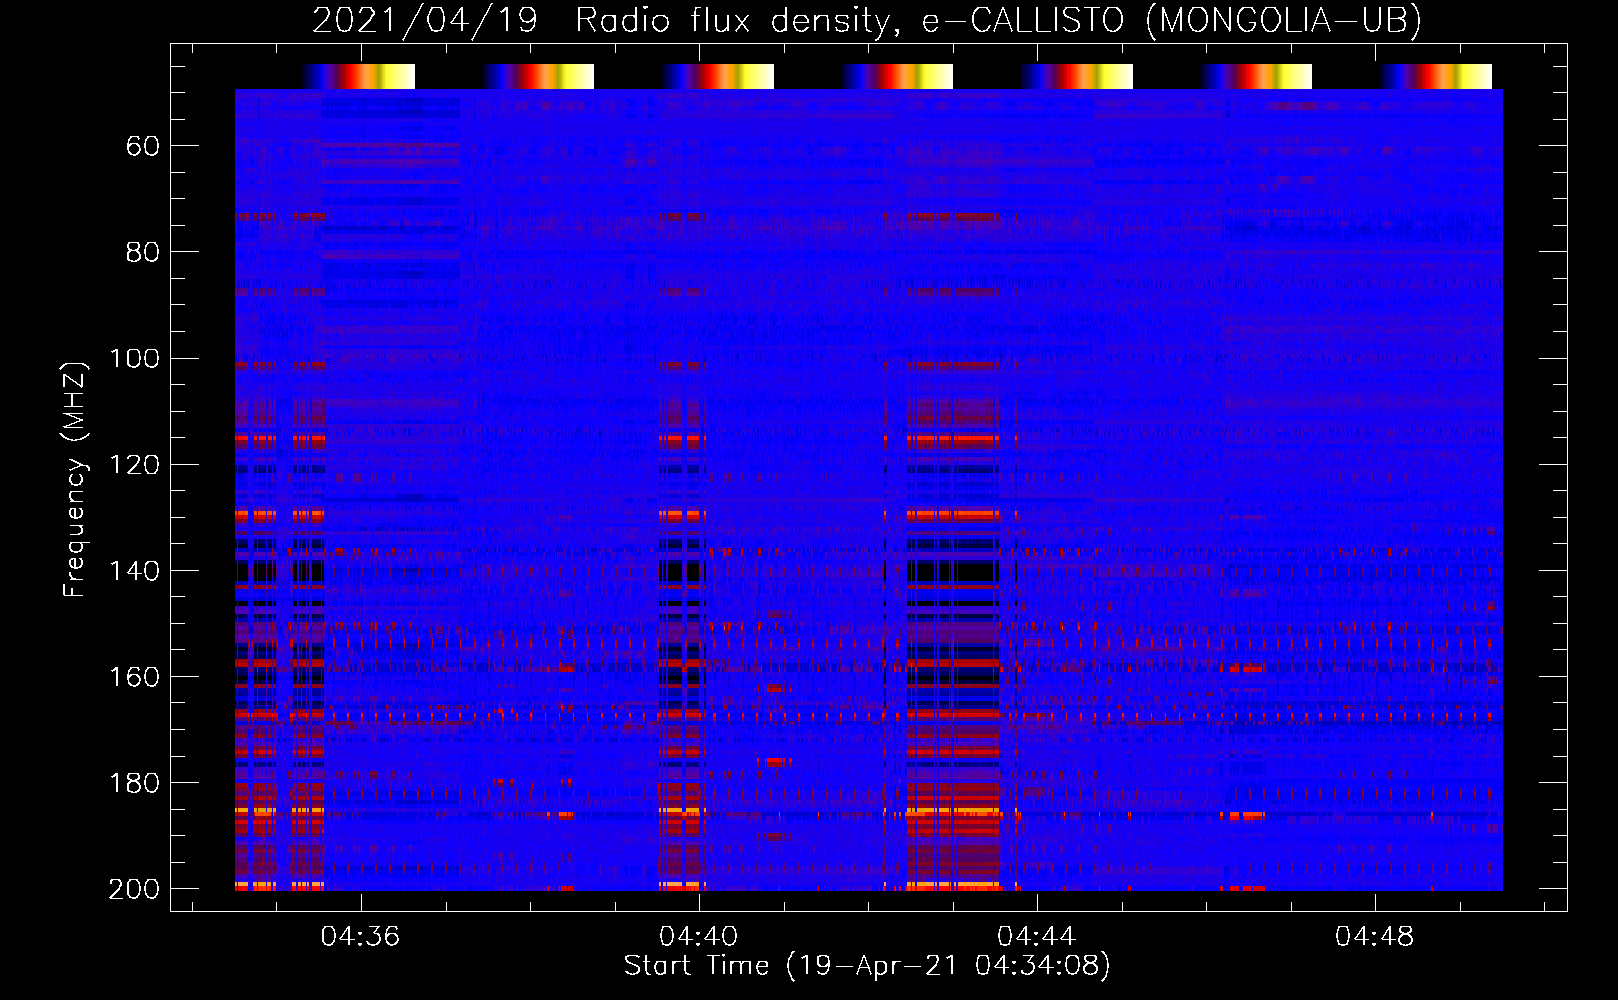Click the color scale bar above the 04:44 tick

tap(1078, 76)
